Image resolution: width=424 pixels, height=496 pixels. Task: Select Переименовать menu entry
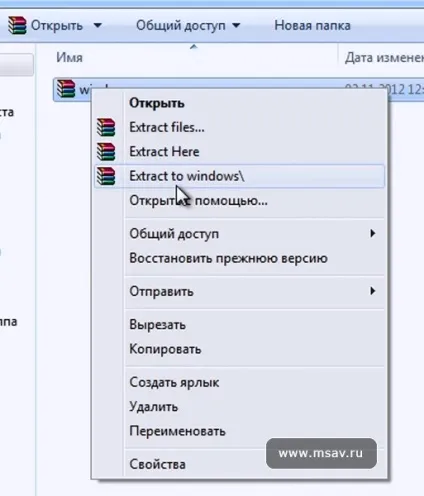[x=239, y=431]
